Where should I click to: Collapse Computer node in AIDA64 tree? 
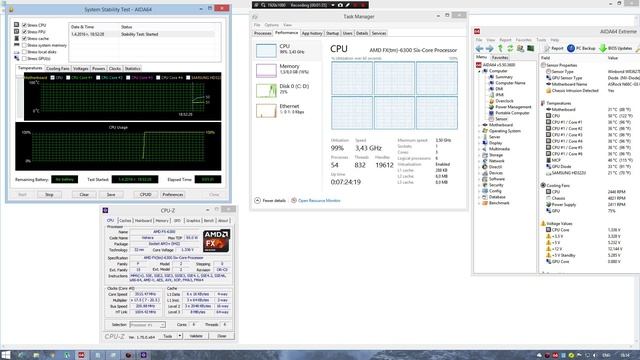pos(480,71)
